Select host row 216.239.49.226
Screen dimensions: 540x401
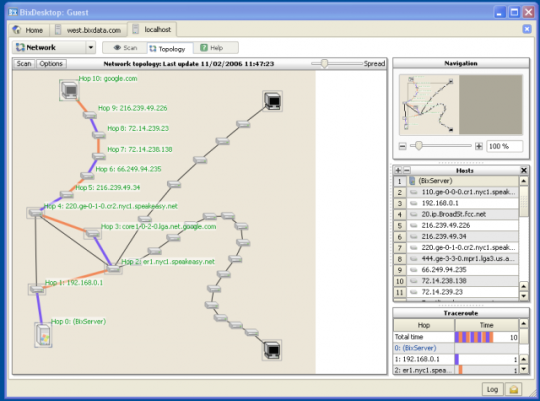pyautogui.click(x=456, y=225)
